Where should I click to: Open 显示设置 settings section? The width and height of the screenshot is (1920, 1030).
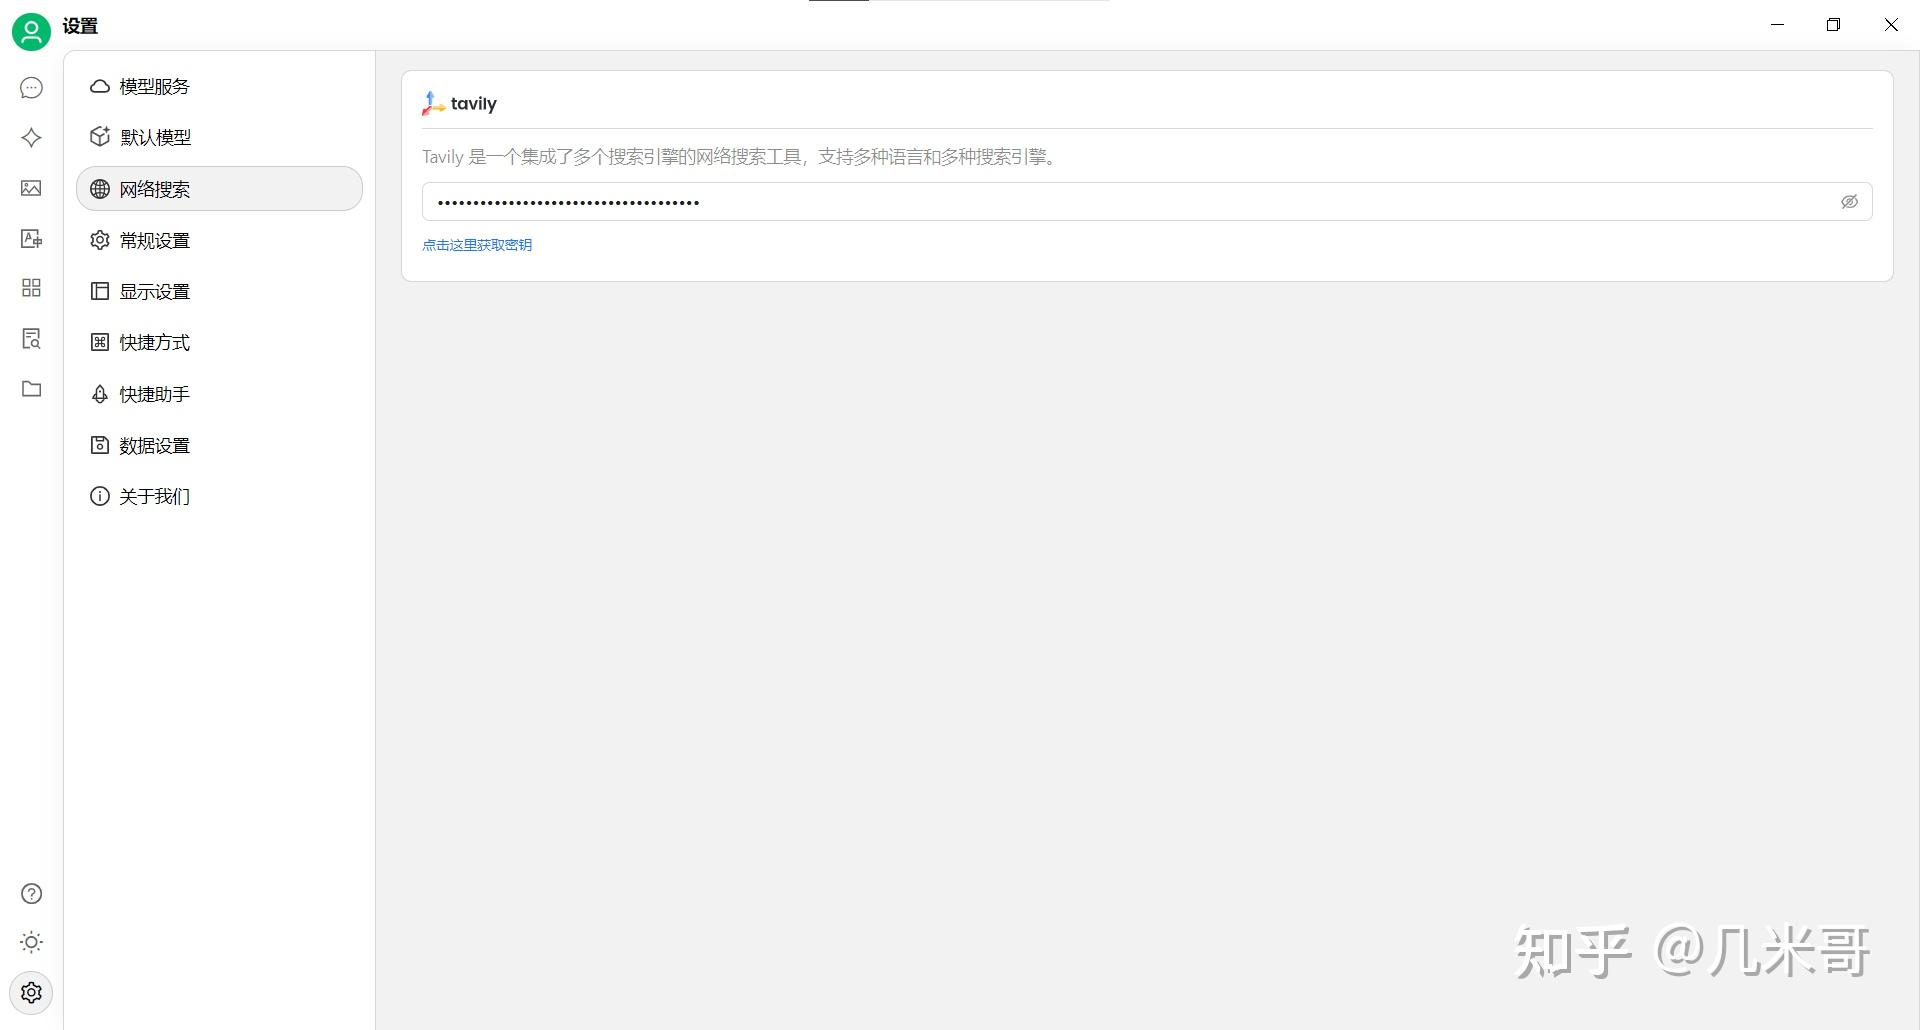coord(219,291)
